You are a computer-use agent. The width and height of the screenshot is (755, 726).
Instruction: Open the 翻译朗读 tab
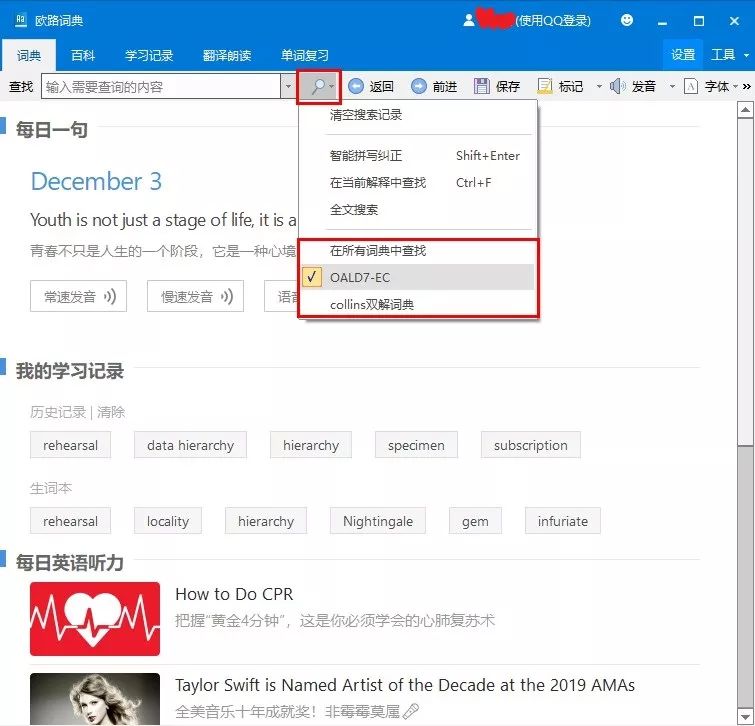click(x=227, y=56)
